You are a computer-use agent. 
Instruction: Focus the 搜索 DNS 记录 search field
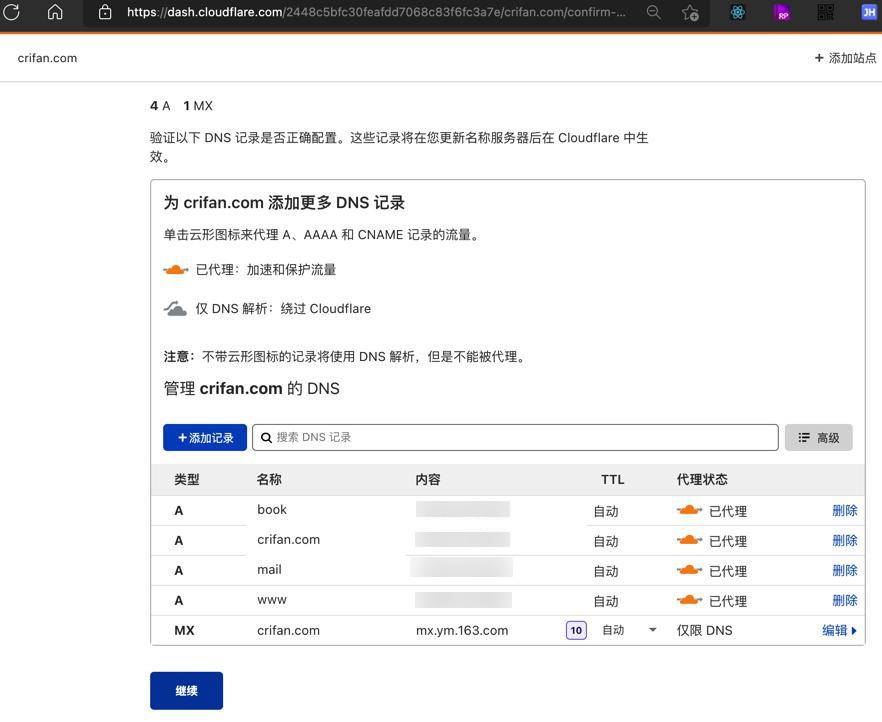515,437
